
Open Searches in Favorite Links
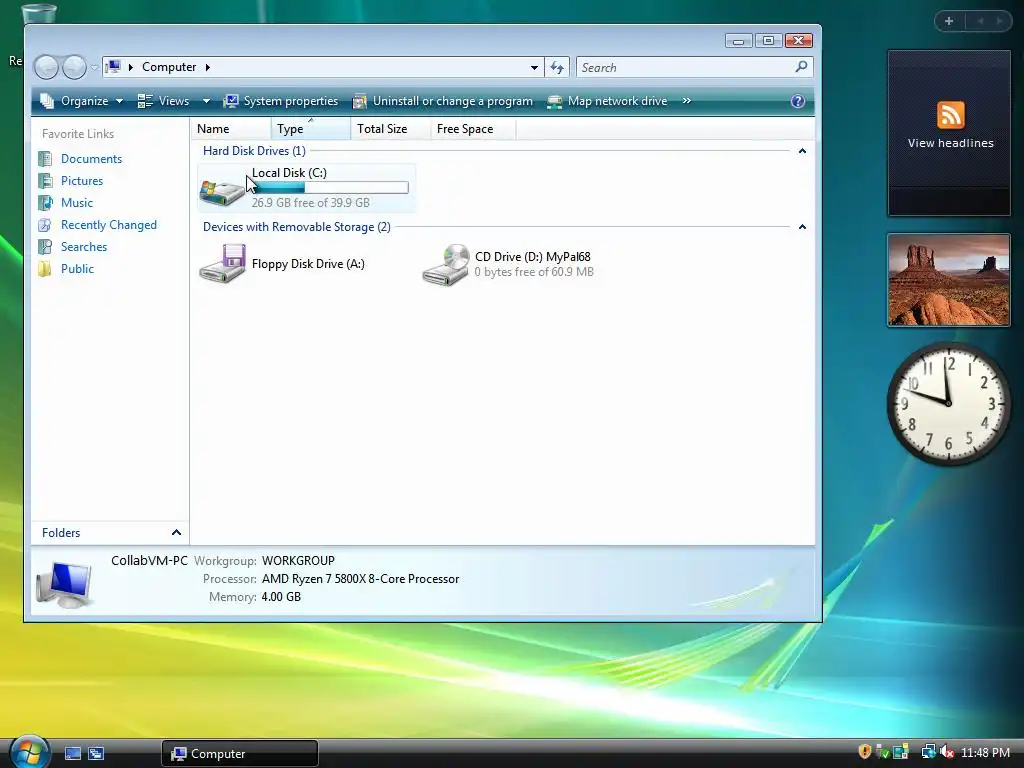(84, 247)
